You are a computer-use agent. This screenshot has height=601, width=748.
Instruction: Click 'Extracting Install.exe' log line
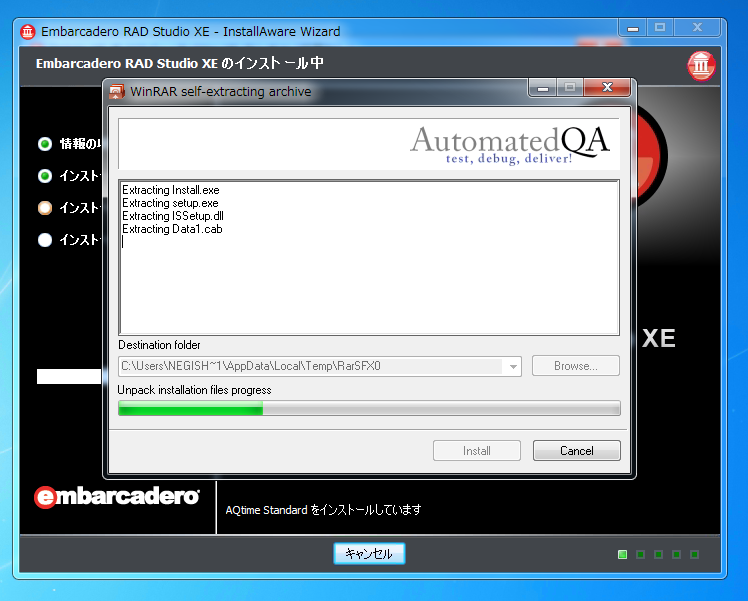[171, 190]
